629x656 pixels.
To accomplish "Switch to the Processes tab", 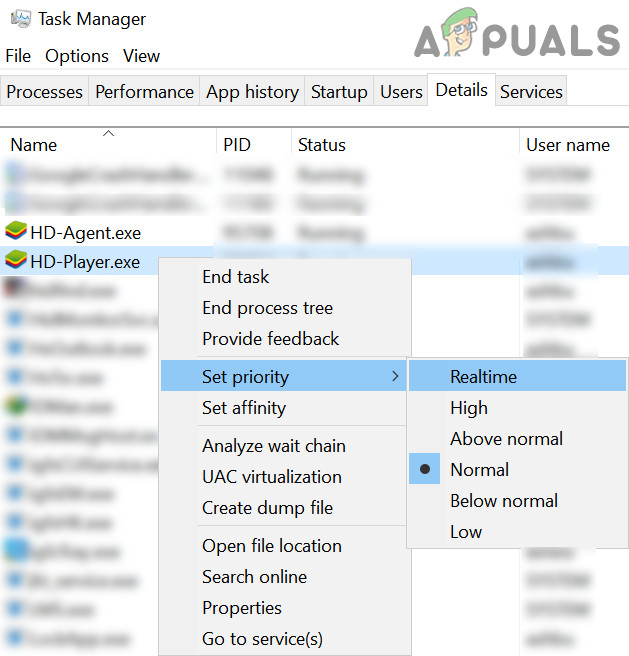I will pyautogui.click(x=44, y=91).
